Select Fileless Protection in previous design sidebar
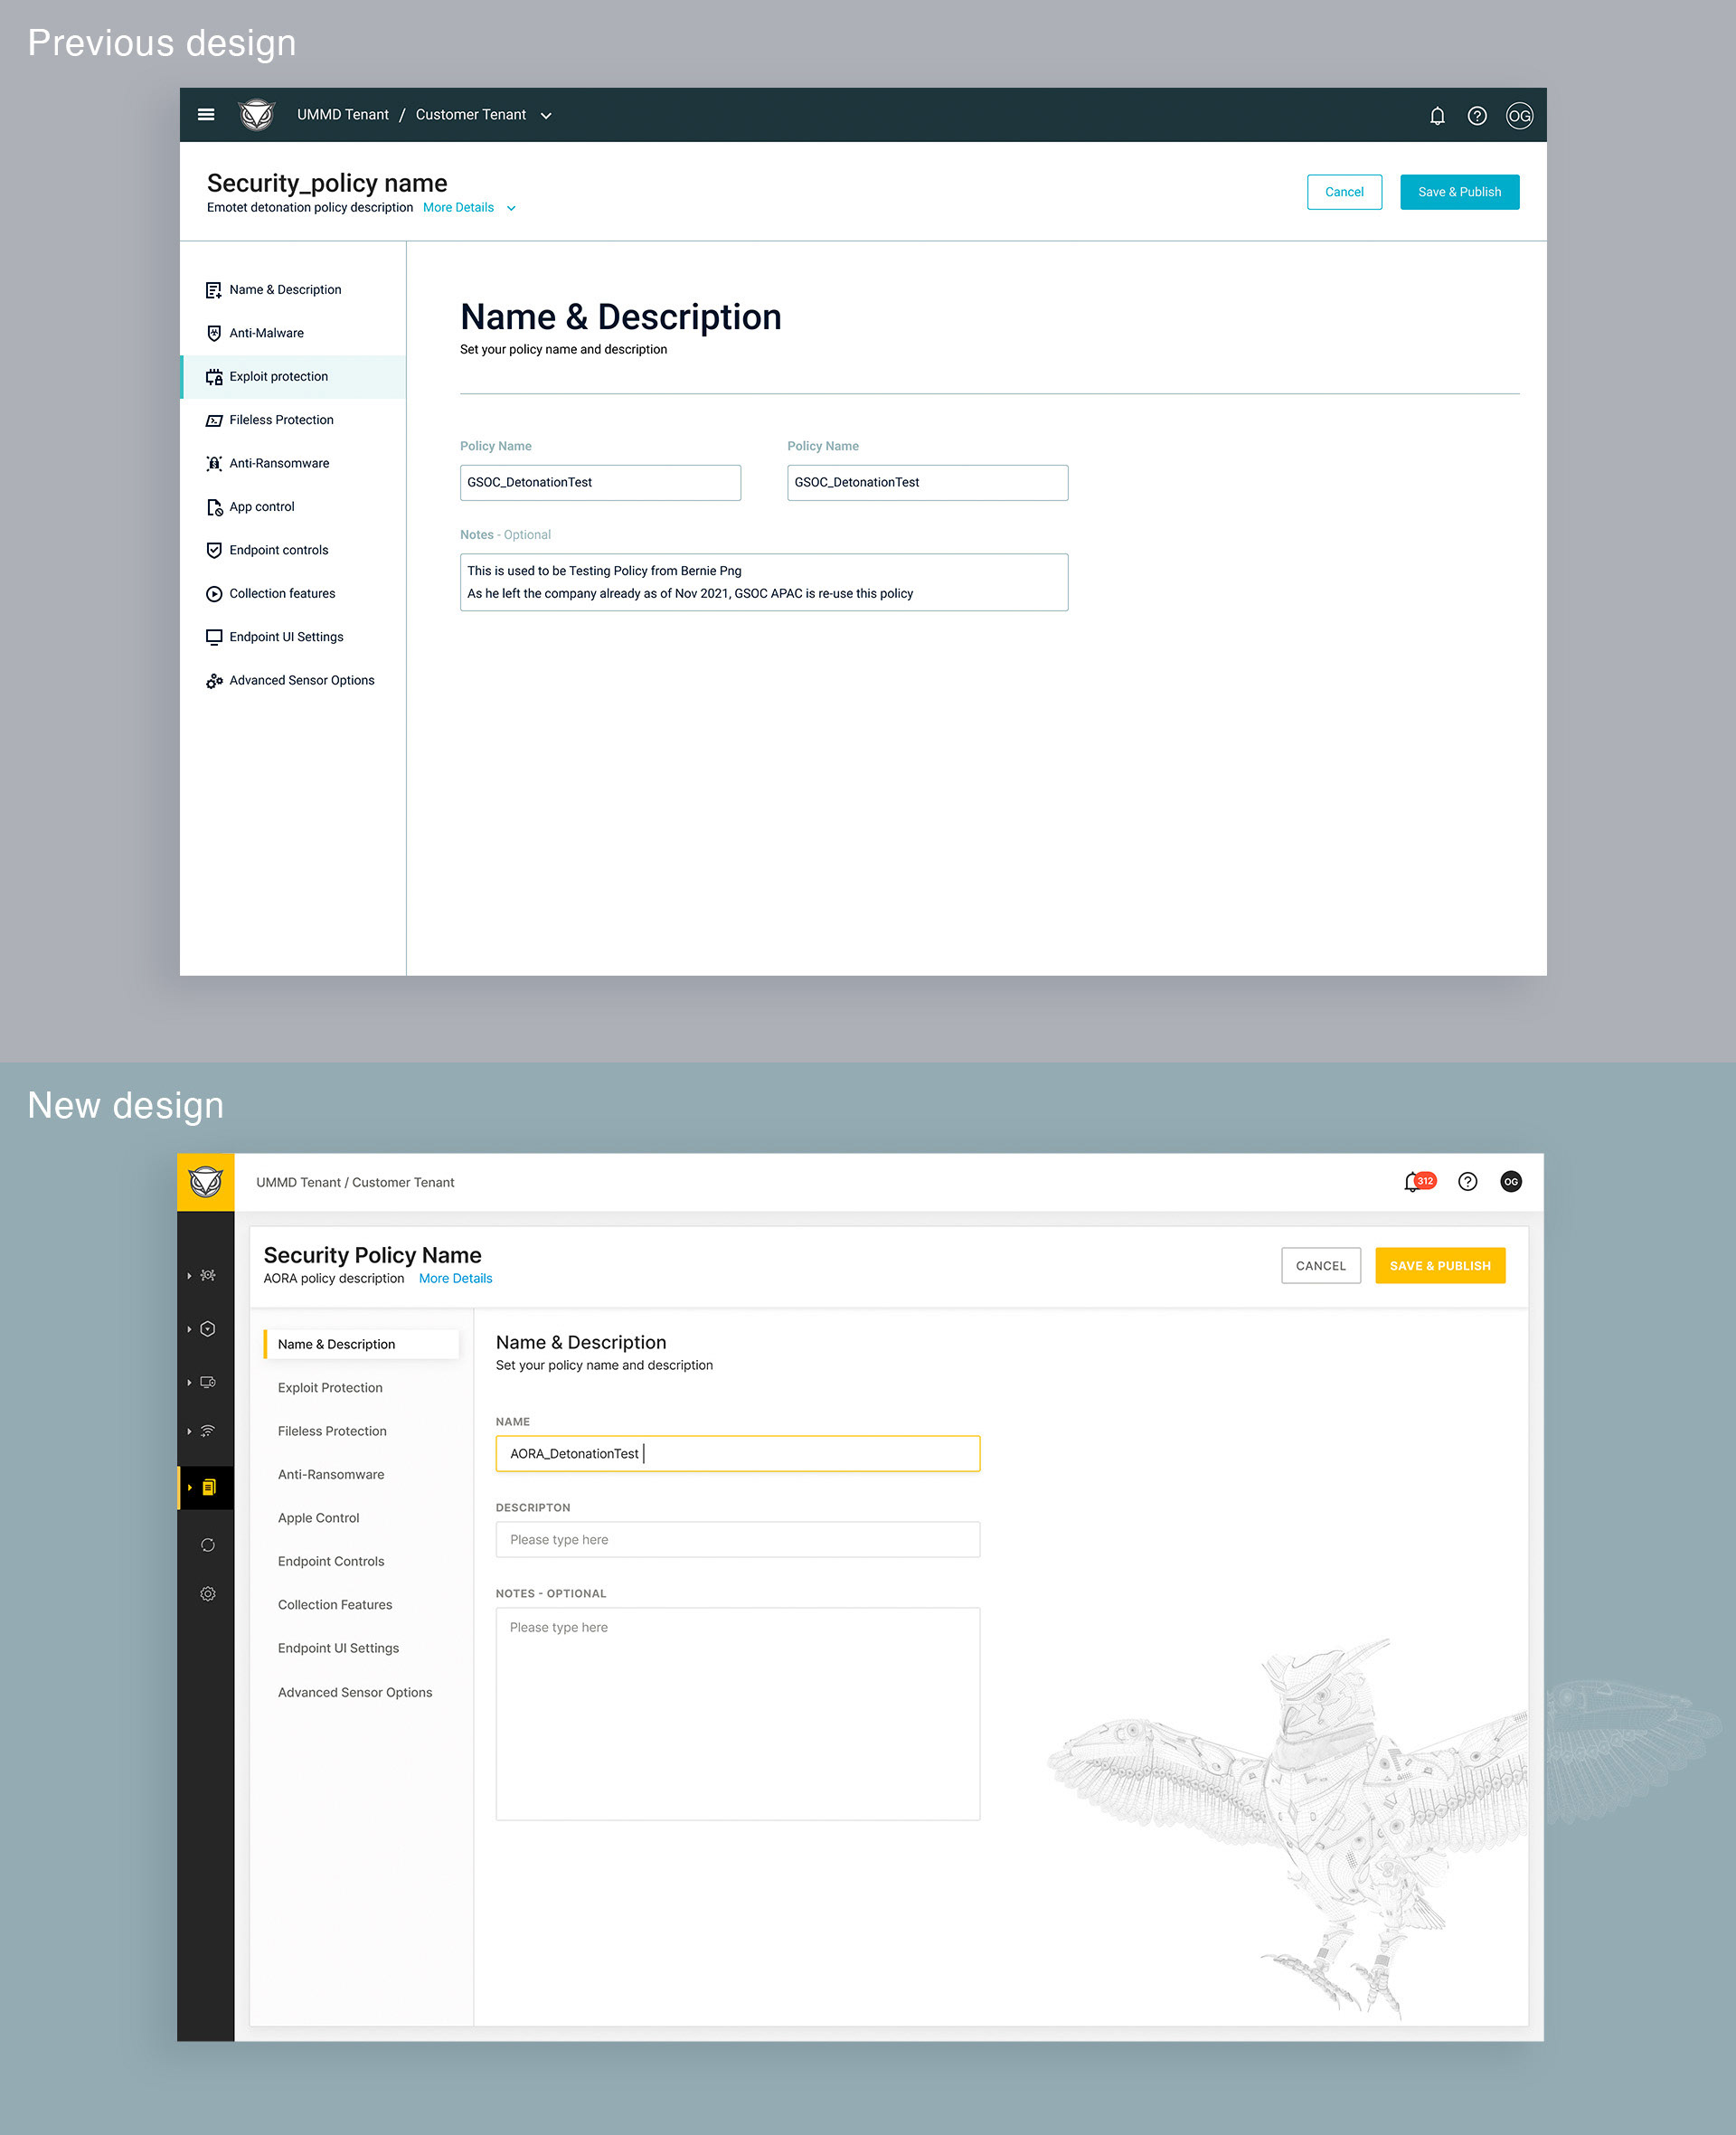This screenshot has height=2135, width=1736. tap(294, 420)
